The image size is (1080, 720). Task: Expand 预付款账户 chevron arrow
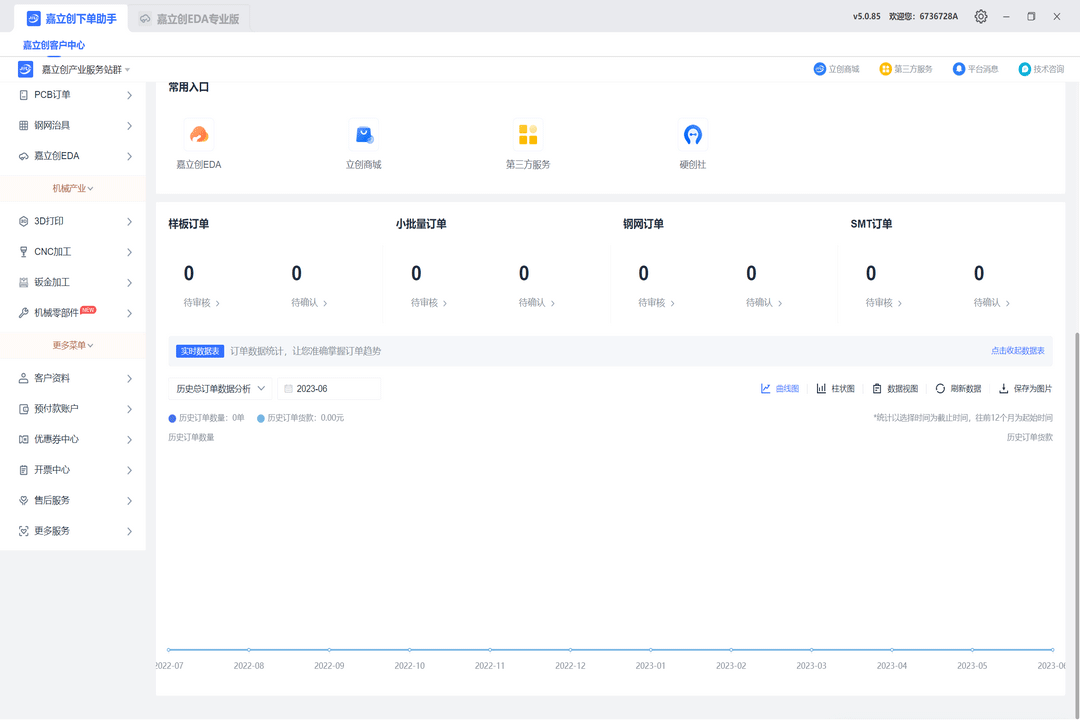[x=129, y=409]
